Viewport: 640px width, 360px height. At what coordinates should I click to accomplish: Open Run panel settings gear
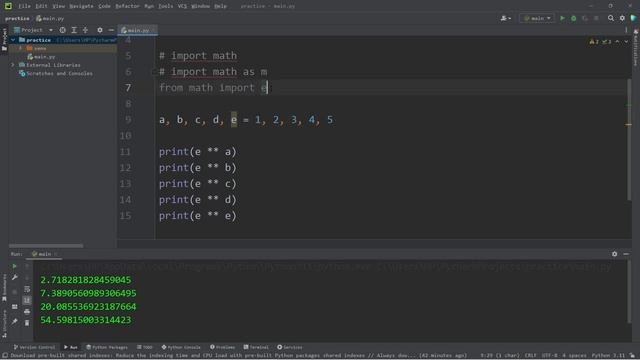[x=614, y=254]
